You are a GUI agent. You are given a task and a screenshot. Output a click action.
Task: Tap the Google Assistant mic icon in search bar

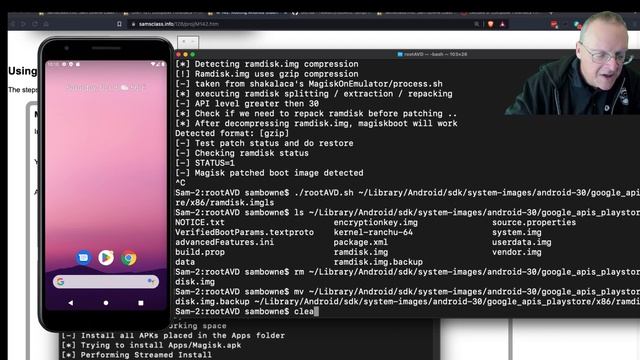click(x=151, y=282)
